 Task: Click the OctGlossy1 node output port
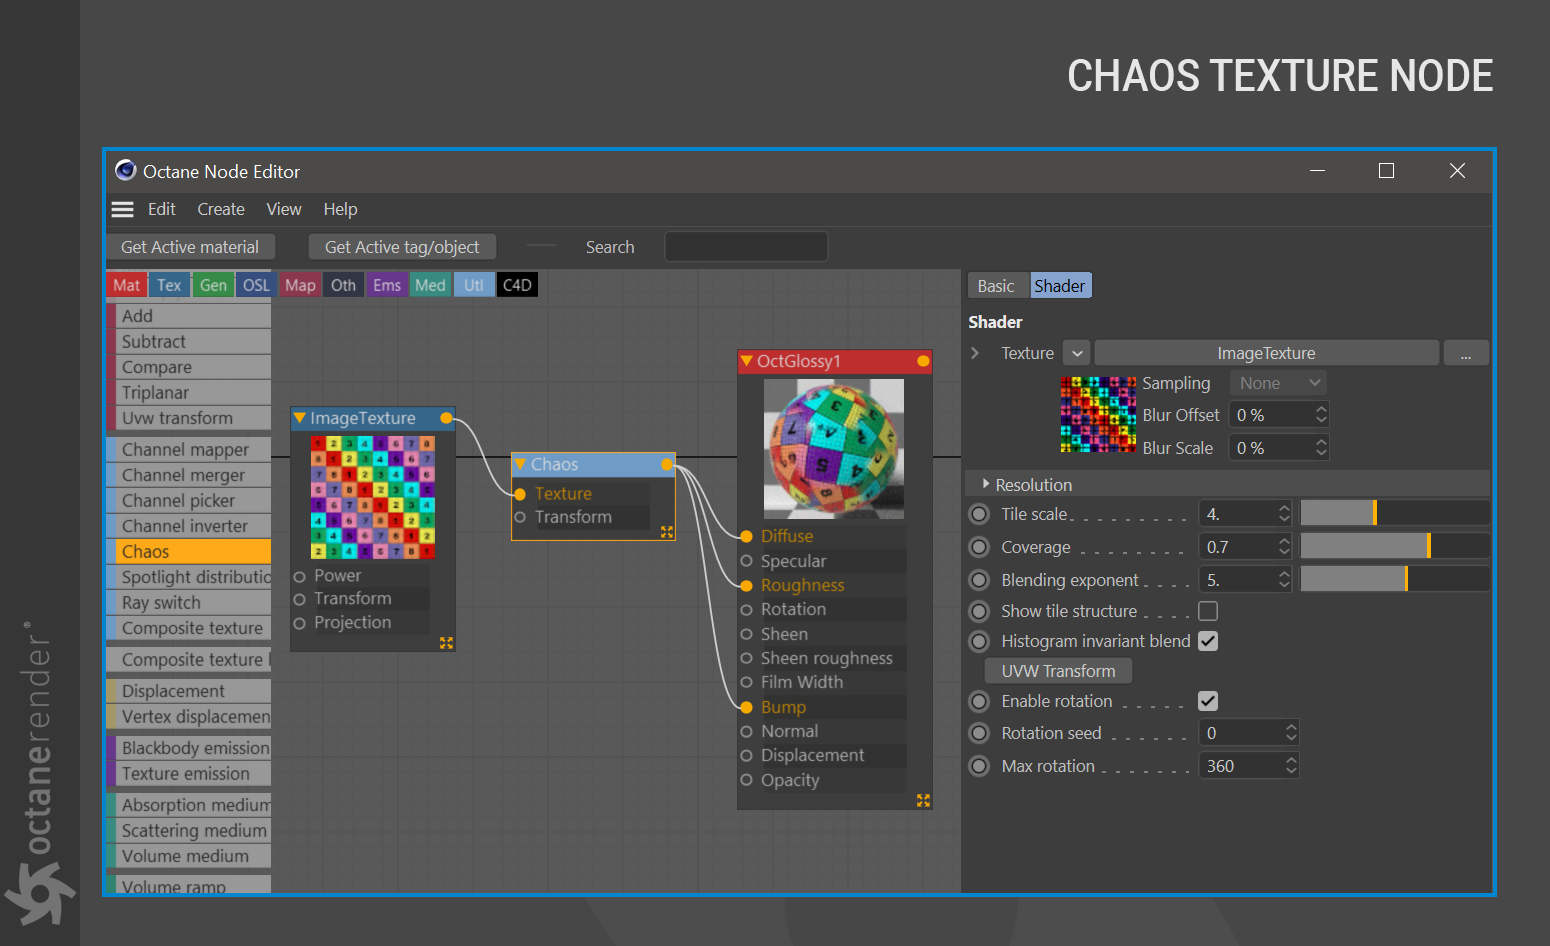(923, 361)
